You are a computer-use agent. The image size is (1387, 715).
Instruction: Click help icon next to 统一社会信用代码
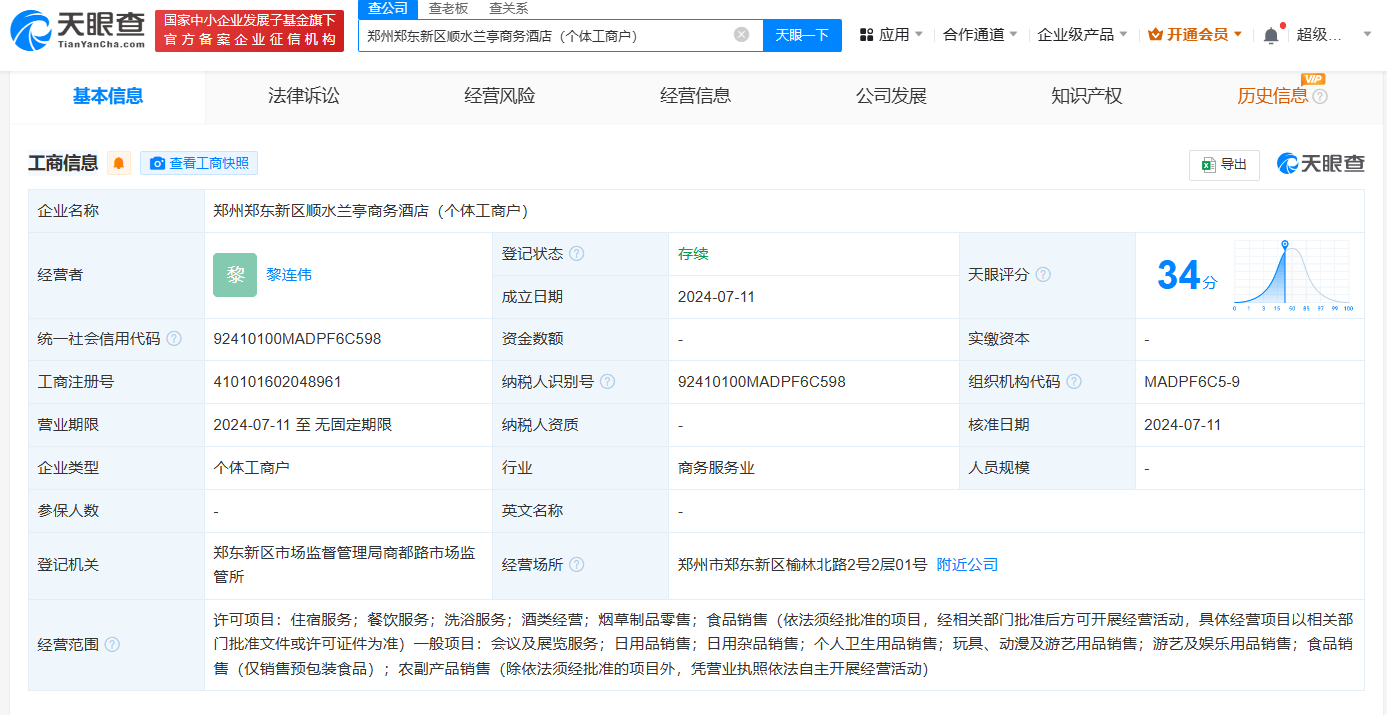point(174,339)
